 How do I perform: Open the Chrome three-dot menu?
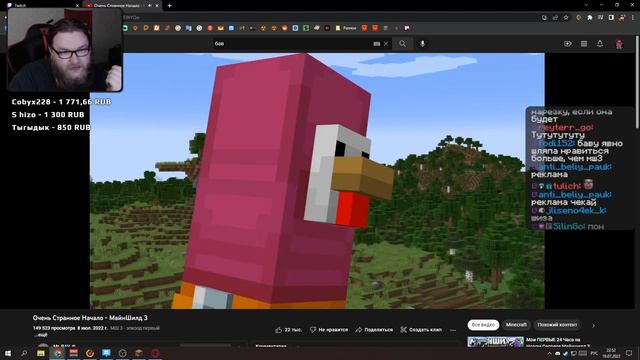pos(633,18)
